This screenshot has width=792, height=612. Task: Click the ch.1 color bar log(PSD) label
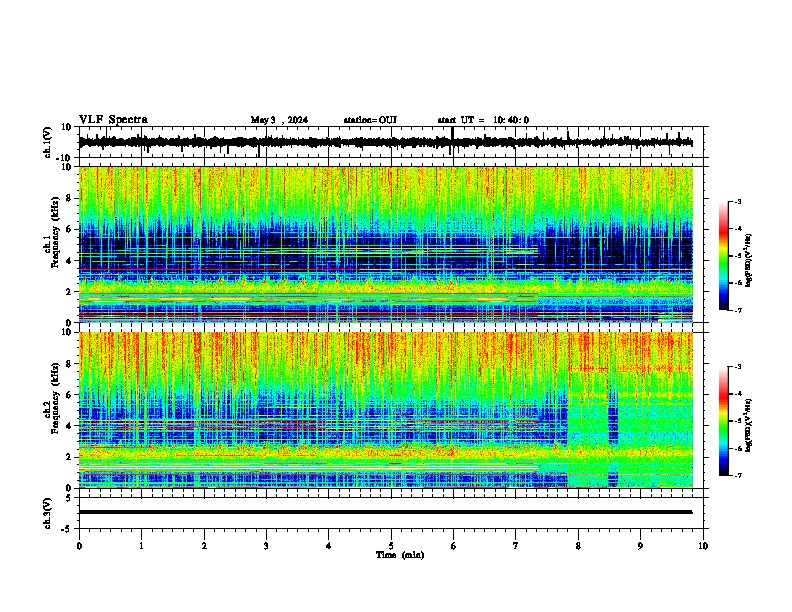tap(749, 261)
